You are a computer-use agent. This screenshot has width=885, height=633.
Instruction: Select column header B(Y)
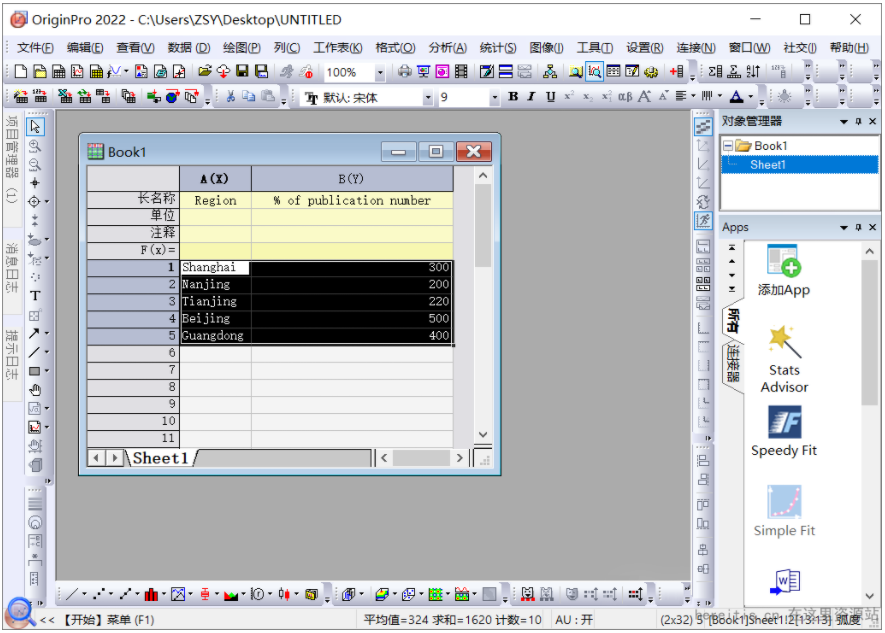click(x=352, y=178)
